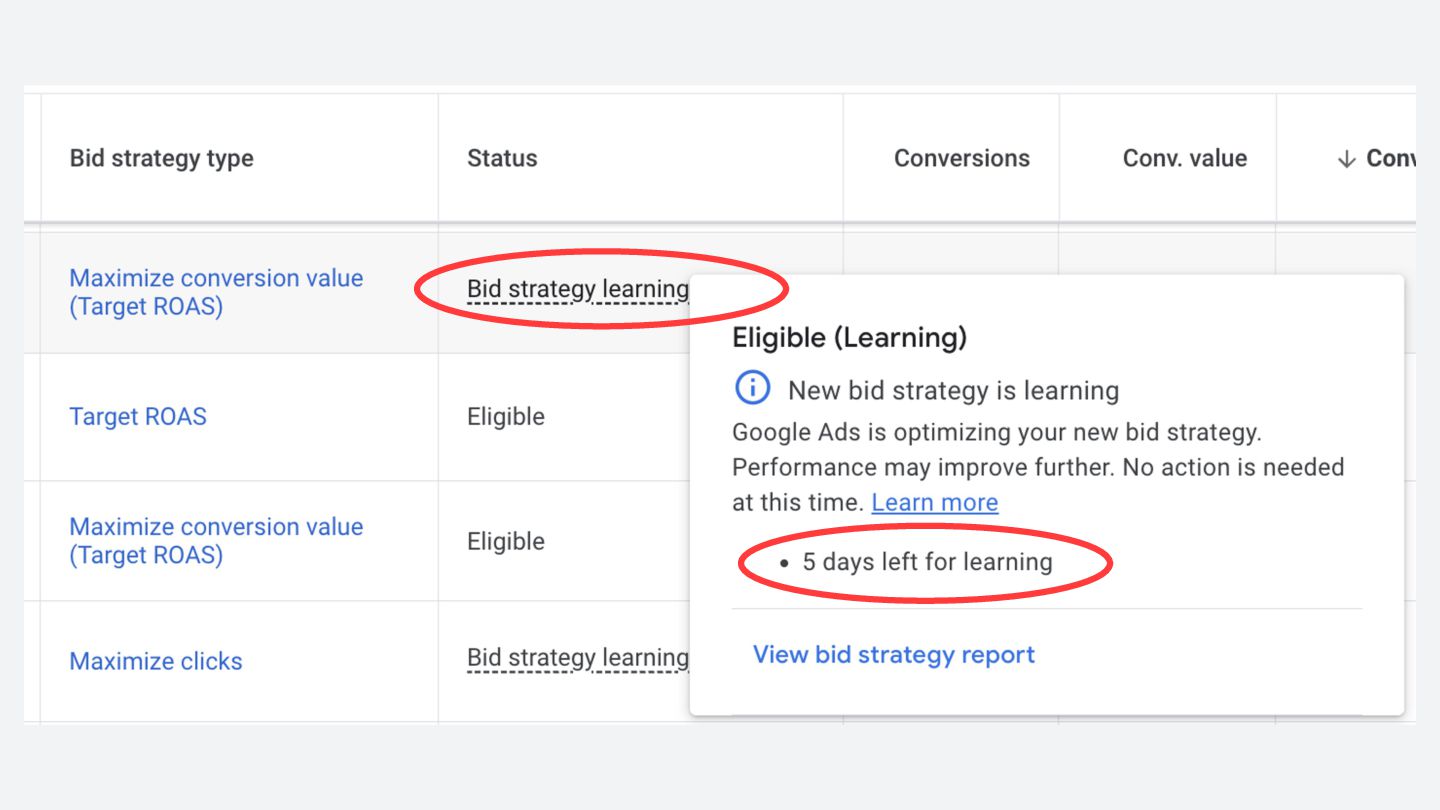Click the 5 days left for learning text

(927, 562)
